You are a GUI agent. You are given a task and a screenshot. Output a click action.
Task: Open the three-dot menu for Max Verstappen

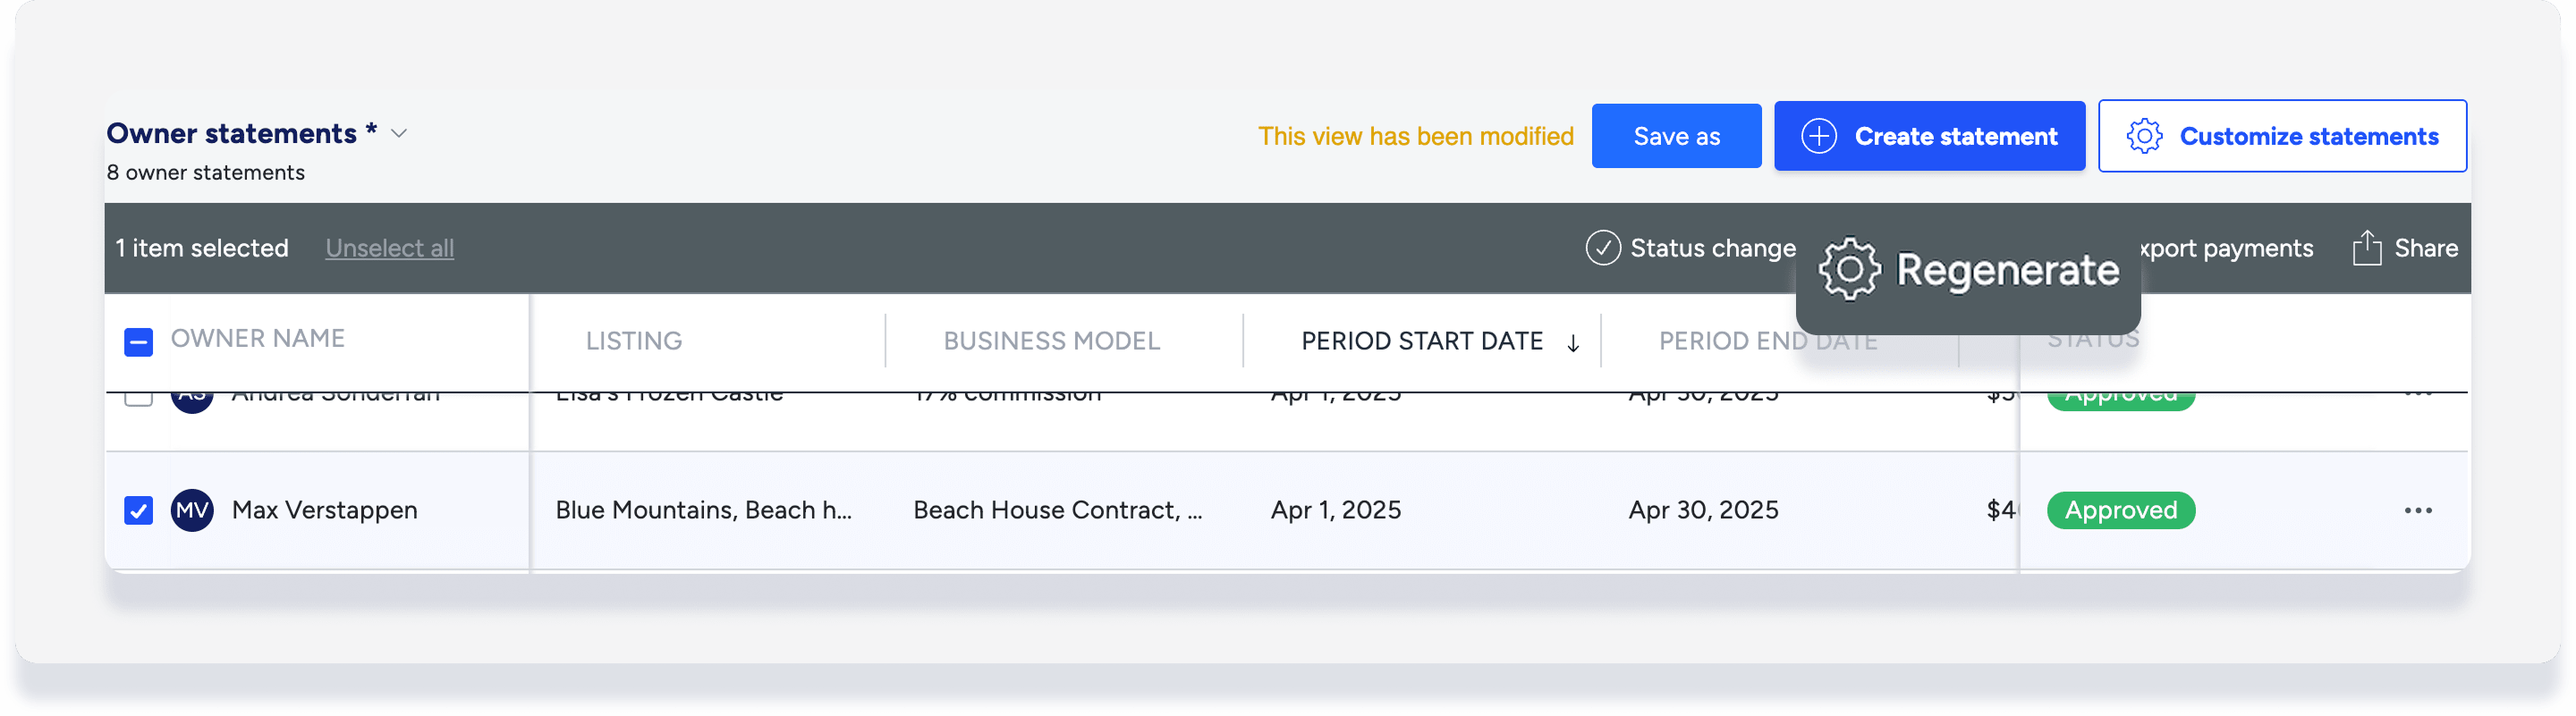click(x=2417, y=510)
